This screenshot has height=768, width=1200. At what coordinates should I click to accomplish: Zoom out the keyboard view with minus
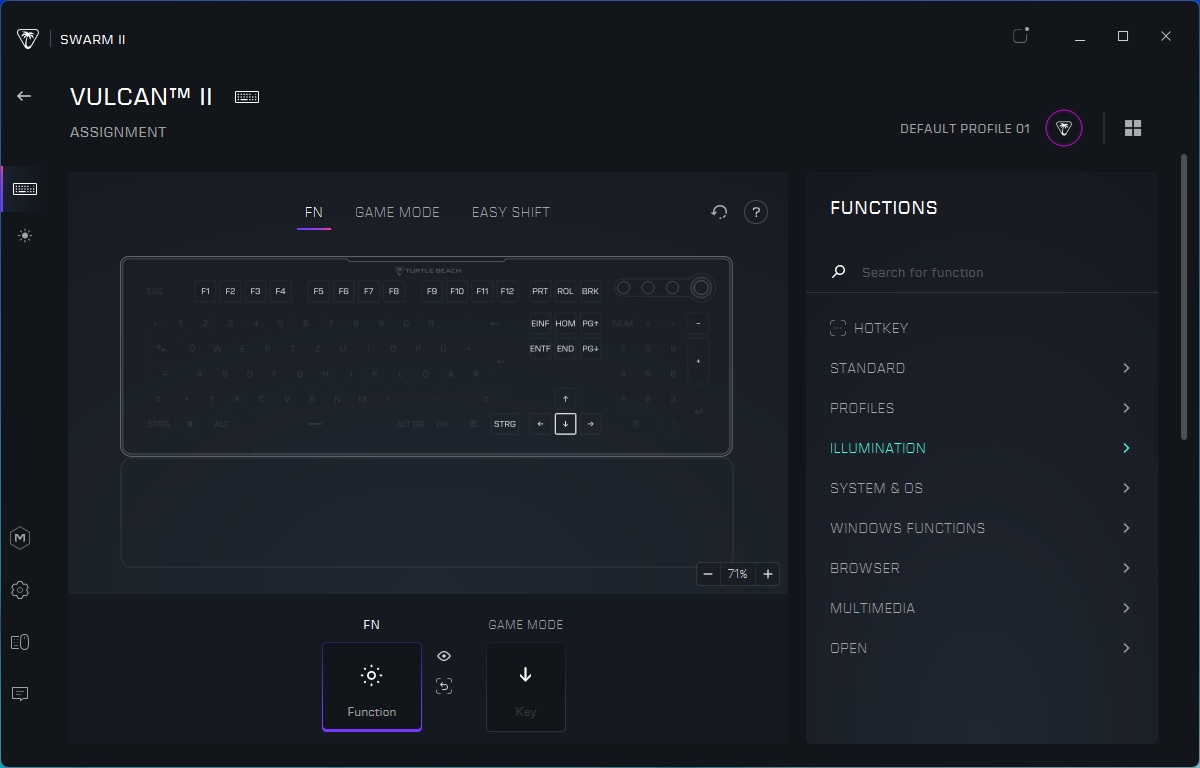[x=708, y=574]
